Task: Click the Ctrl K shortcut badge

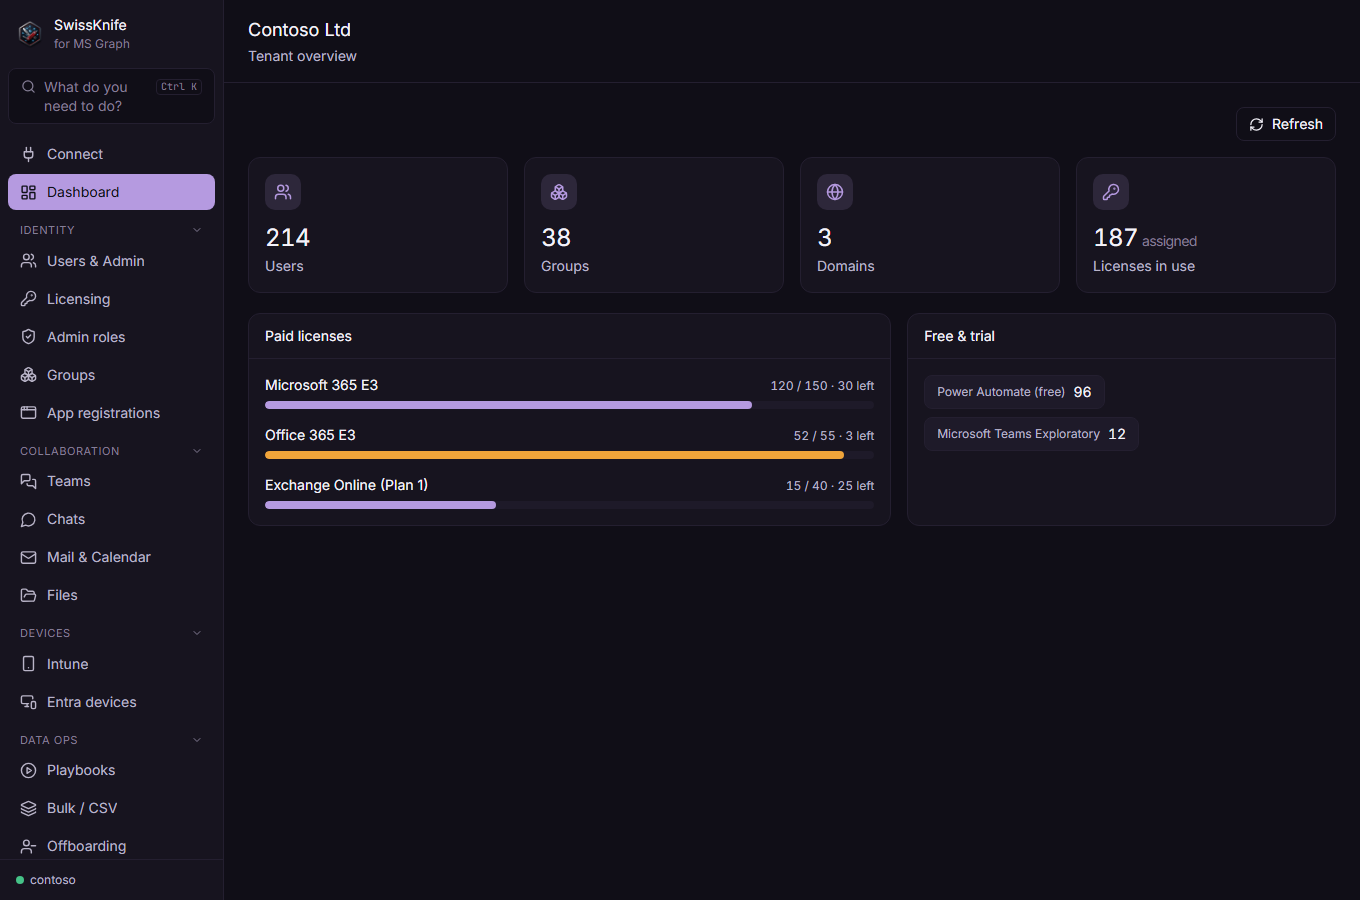Action: pos(179,87)
